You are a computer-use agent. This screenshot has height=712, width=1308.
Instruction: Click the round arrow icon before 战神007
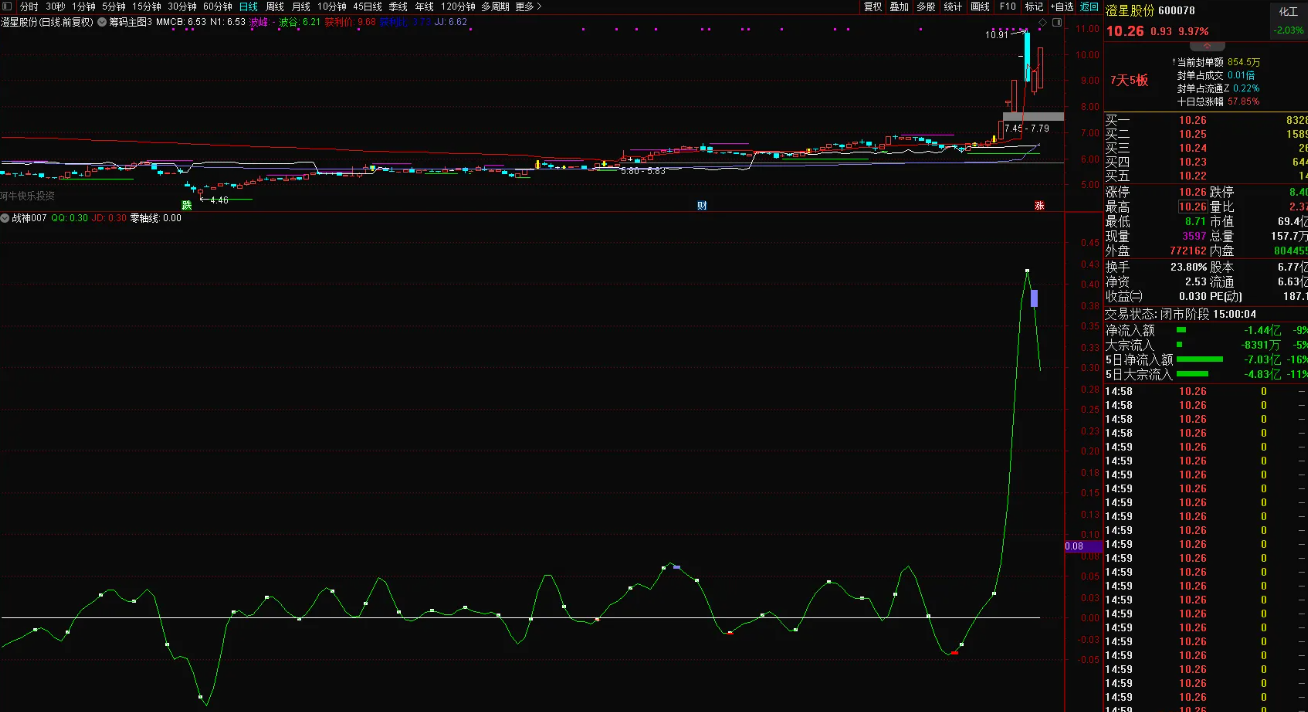(x=6, y=218)
